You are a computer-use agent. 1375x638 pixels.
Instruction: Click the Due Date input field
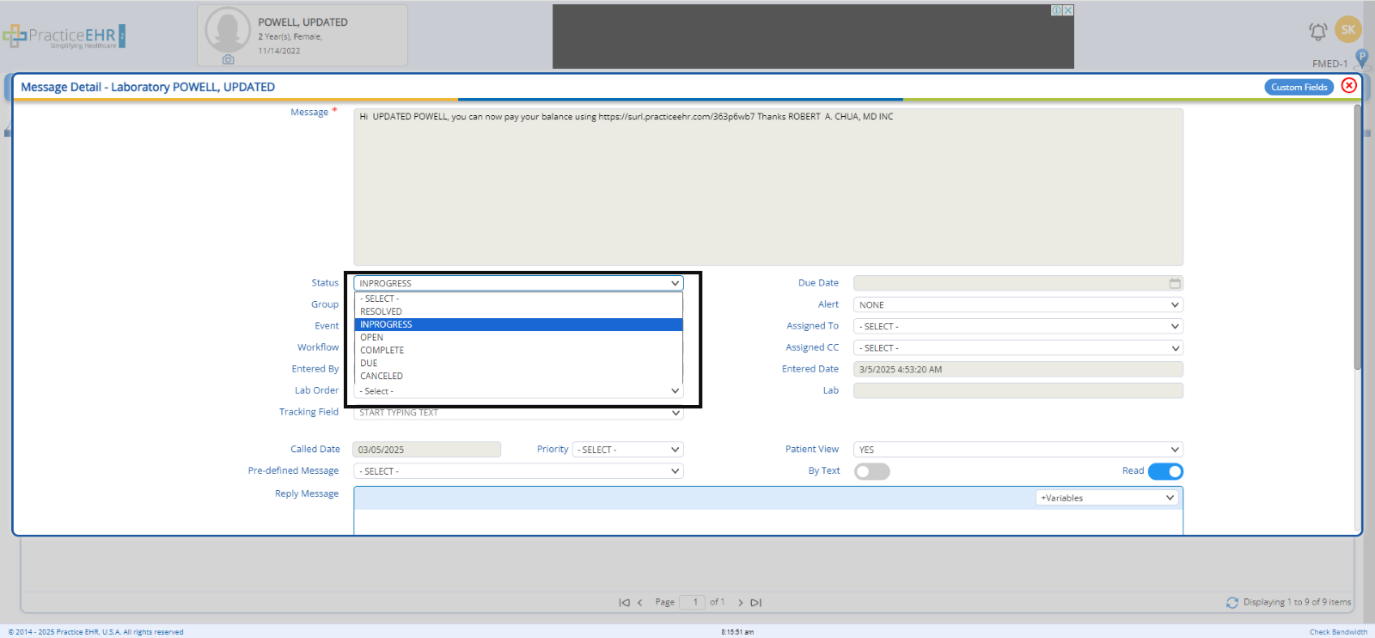[x=1018, y=283]
